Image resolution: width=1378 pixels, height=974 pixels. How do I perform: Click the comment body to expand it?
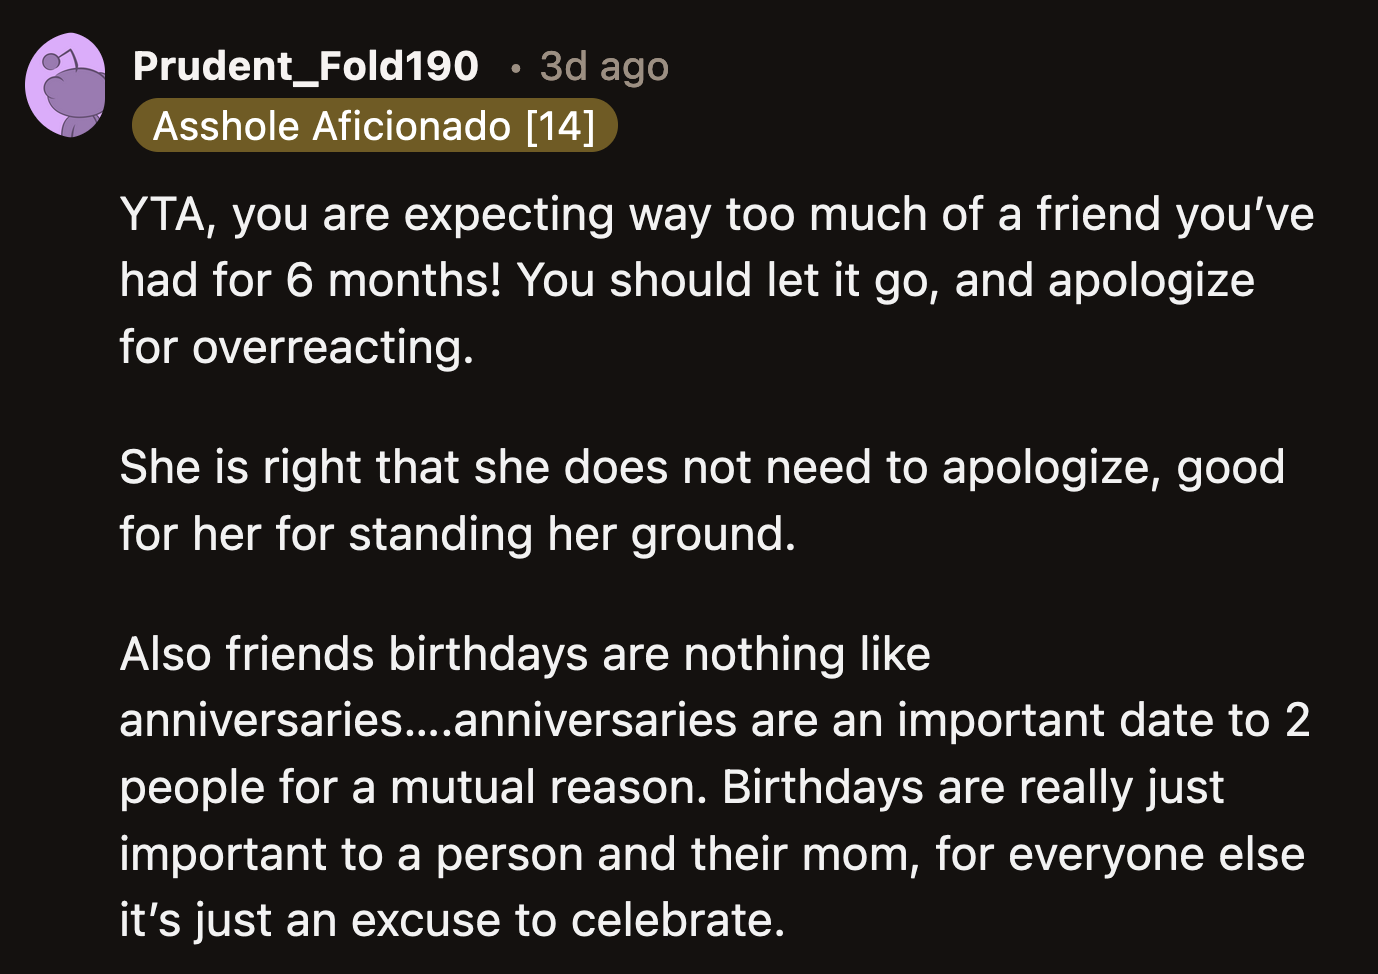point(600,500)
